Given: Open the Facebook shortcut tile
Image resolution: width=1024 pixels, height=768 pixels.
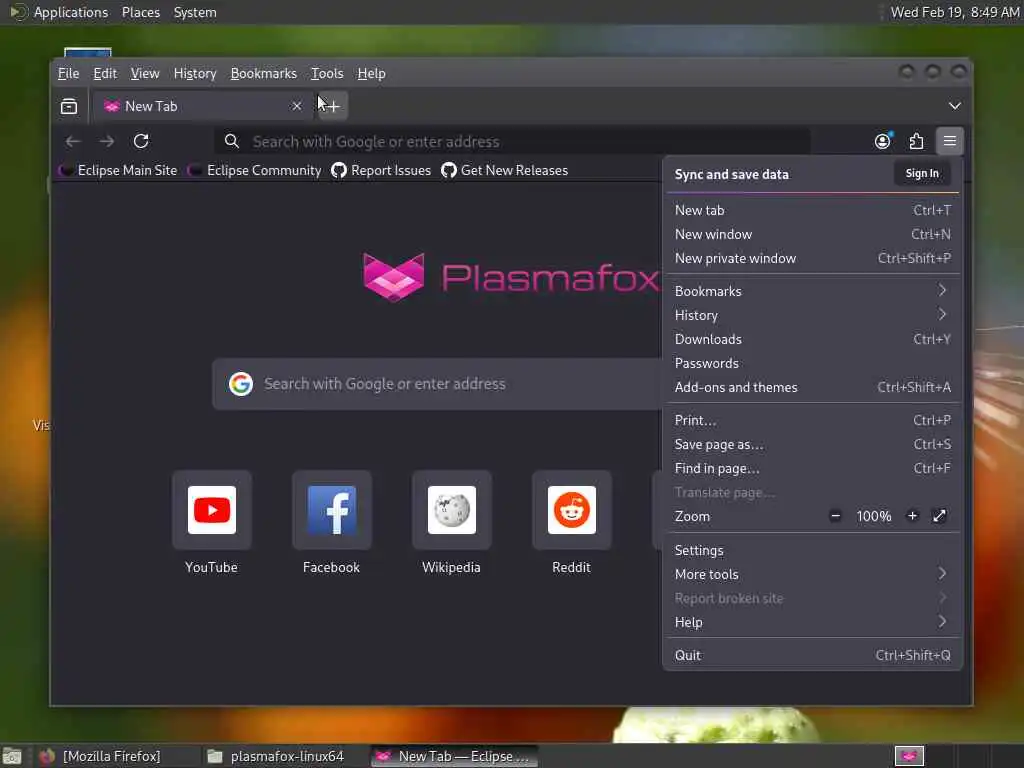Looking at the screenshot, I should click(332, 522).
